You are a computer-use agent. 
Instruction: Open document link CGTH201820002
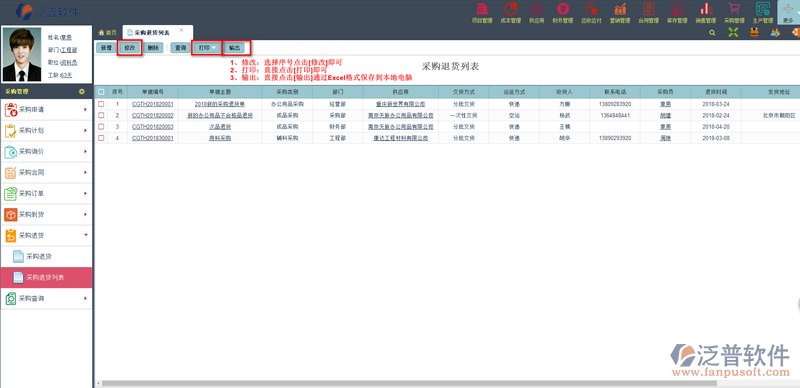pos(153,115)
